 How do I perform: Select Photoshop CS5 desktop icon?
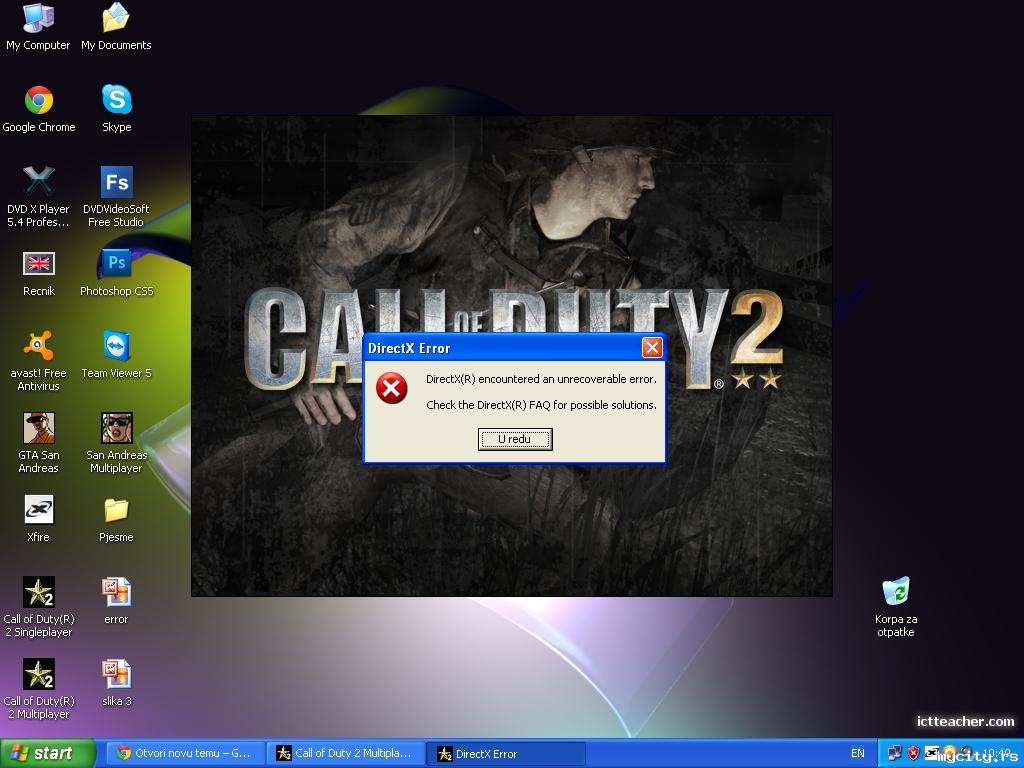(x=116, y=274)
